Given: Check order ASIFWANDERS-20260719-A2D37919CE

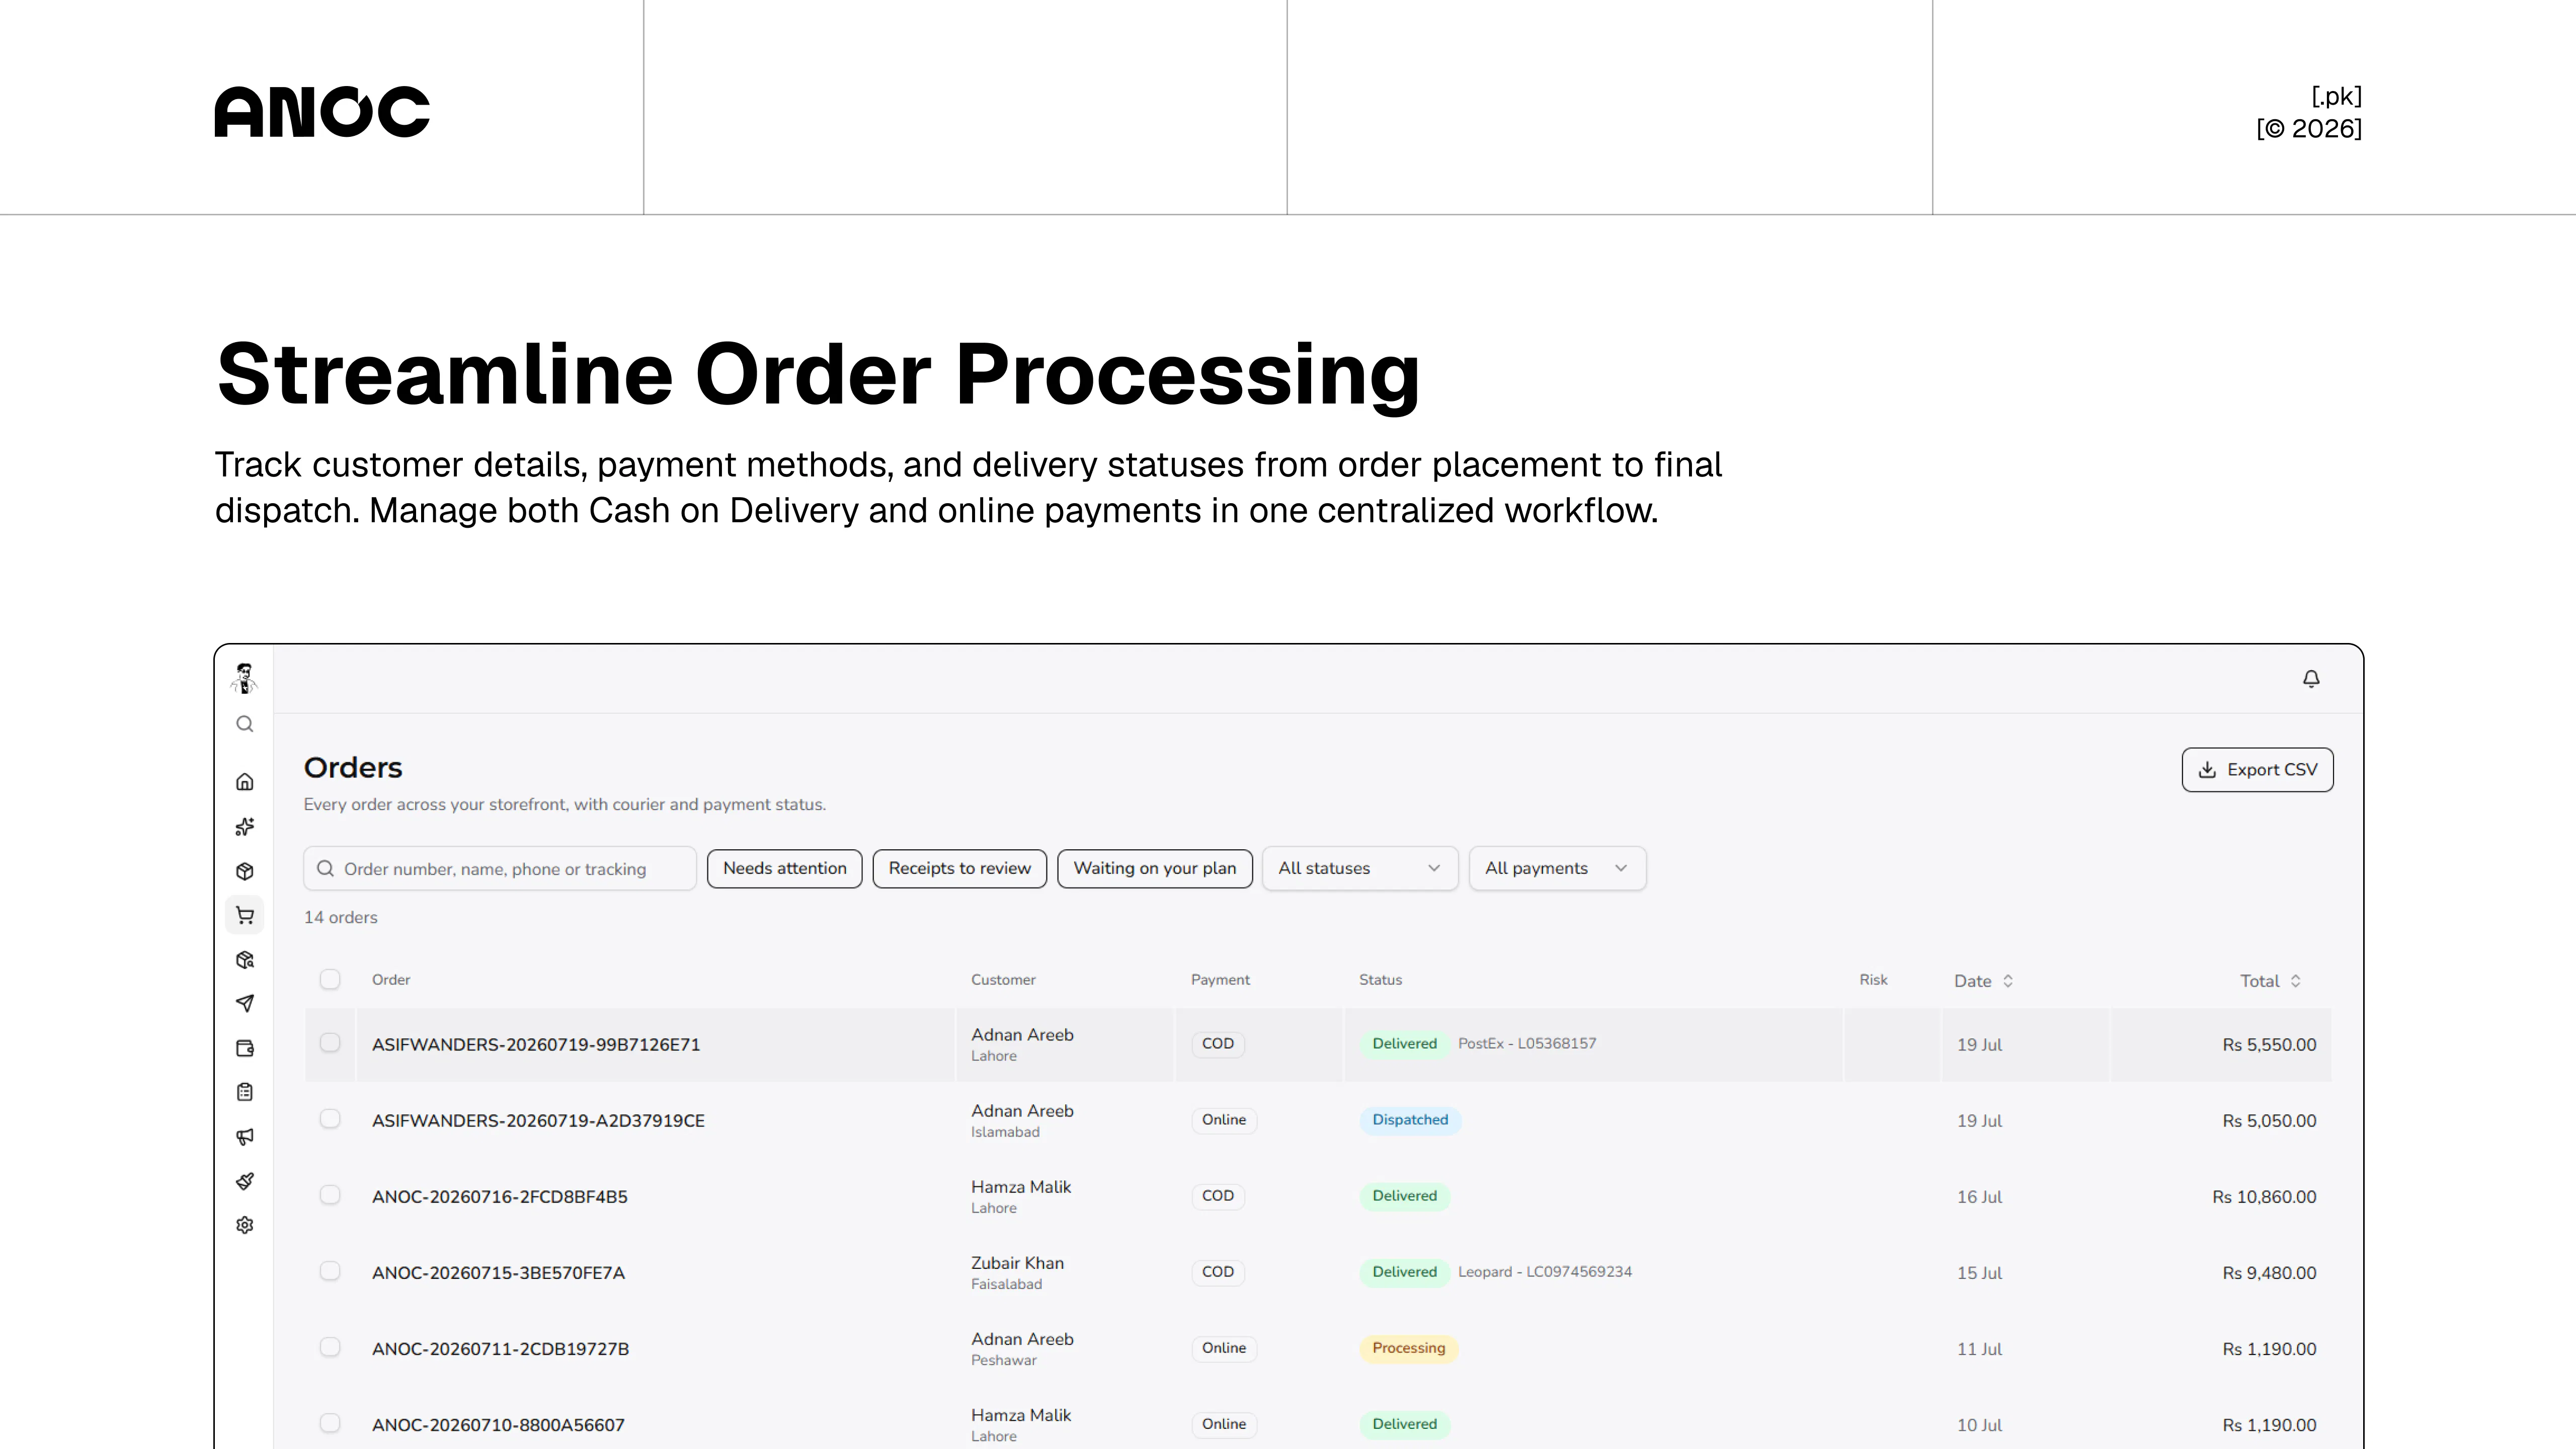Looking at the screenshot, I should pos(330,1119).
